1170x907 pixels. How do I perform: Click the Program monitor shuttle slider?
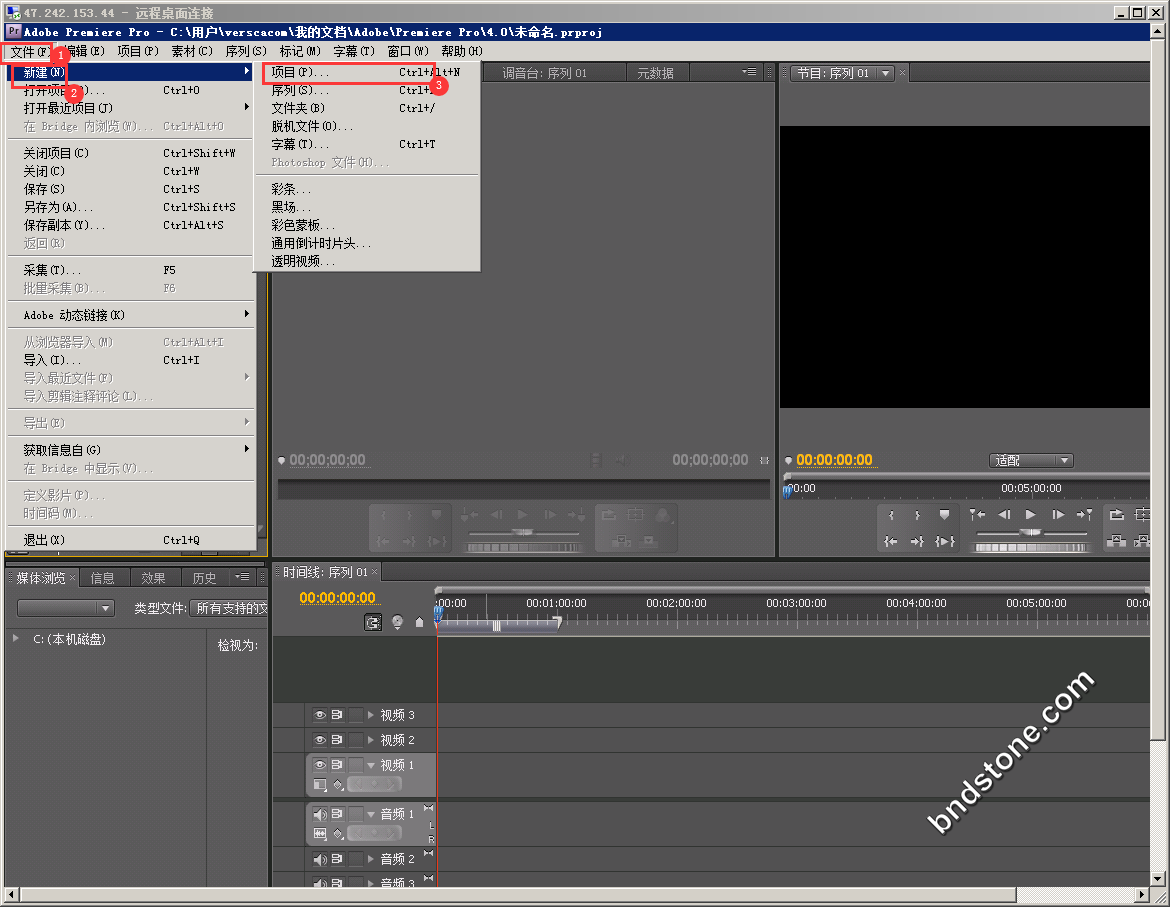tap(1030, 533)
